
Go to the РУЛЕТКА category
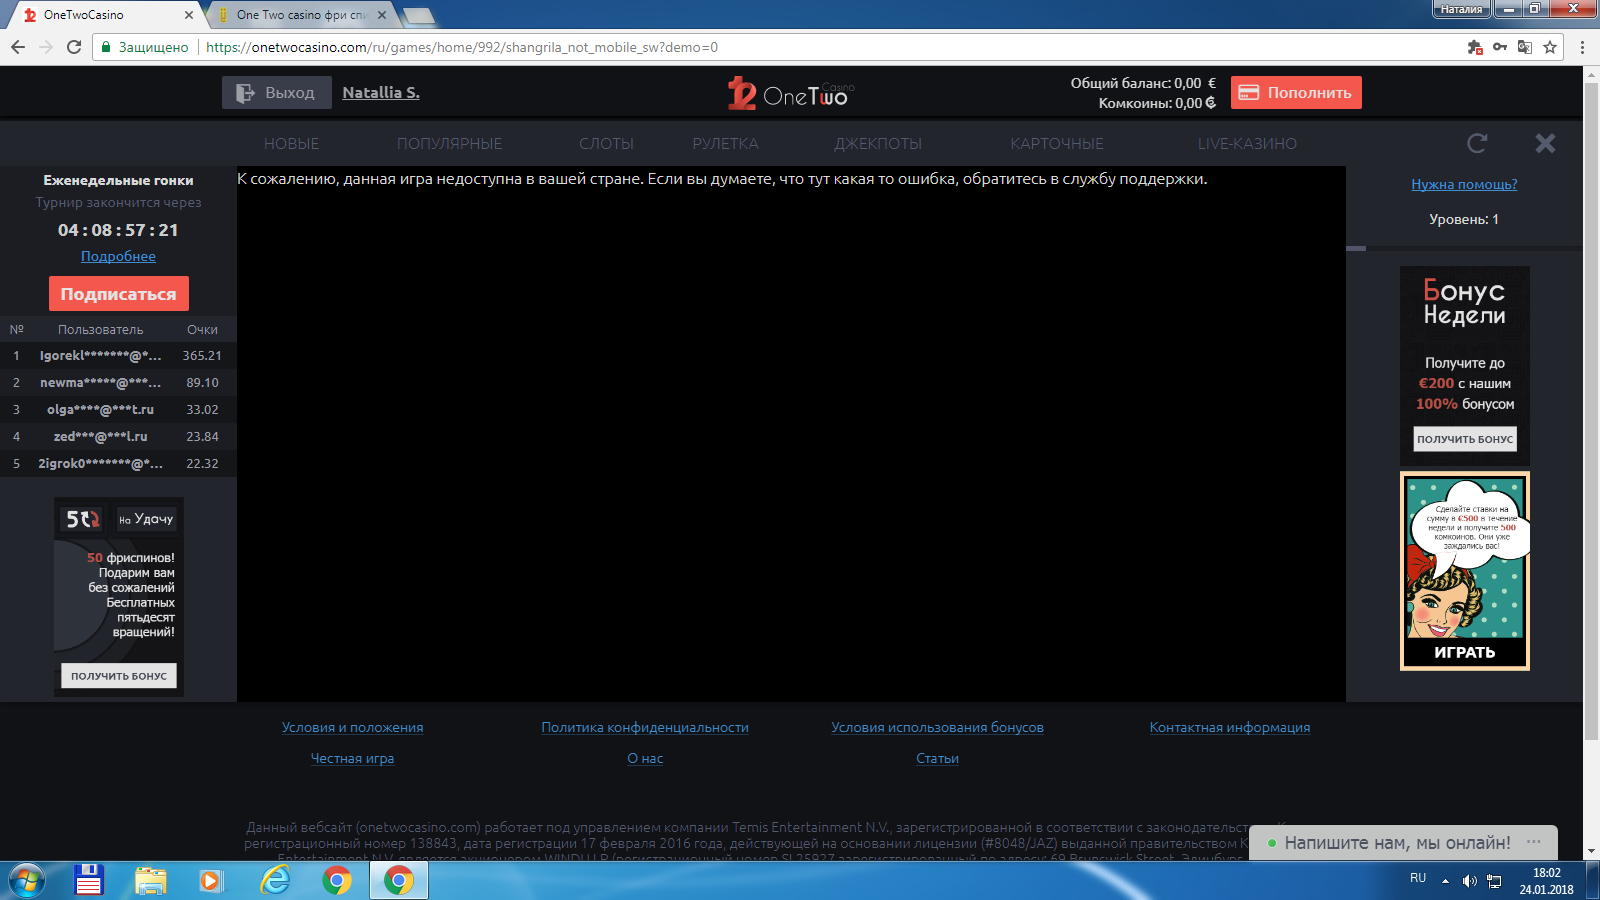point(726,144)
